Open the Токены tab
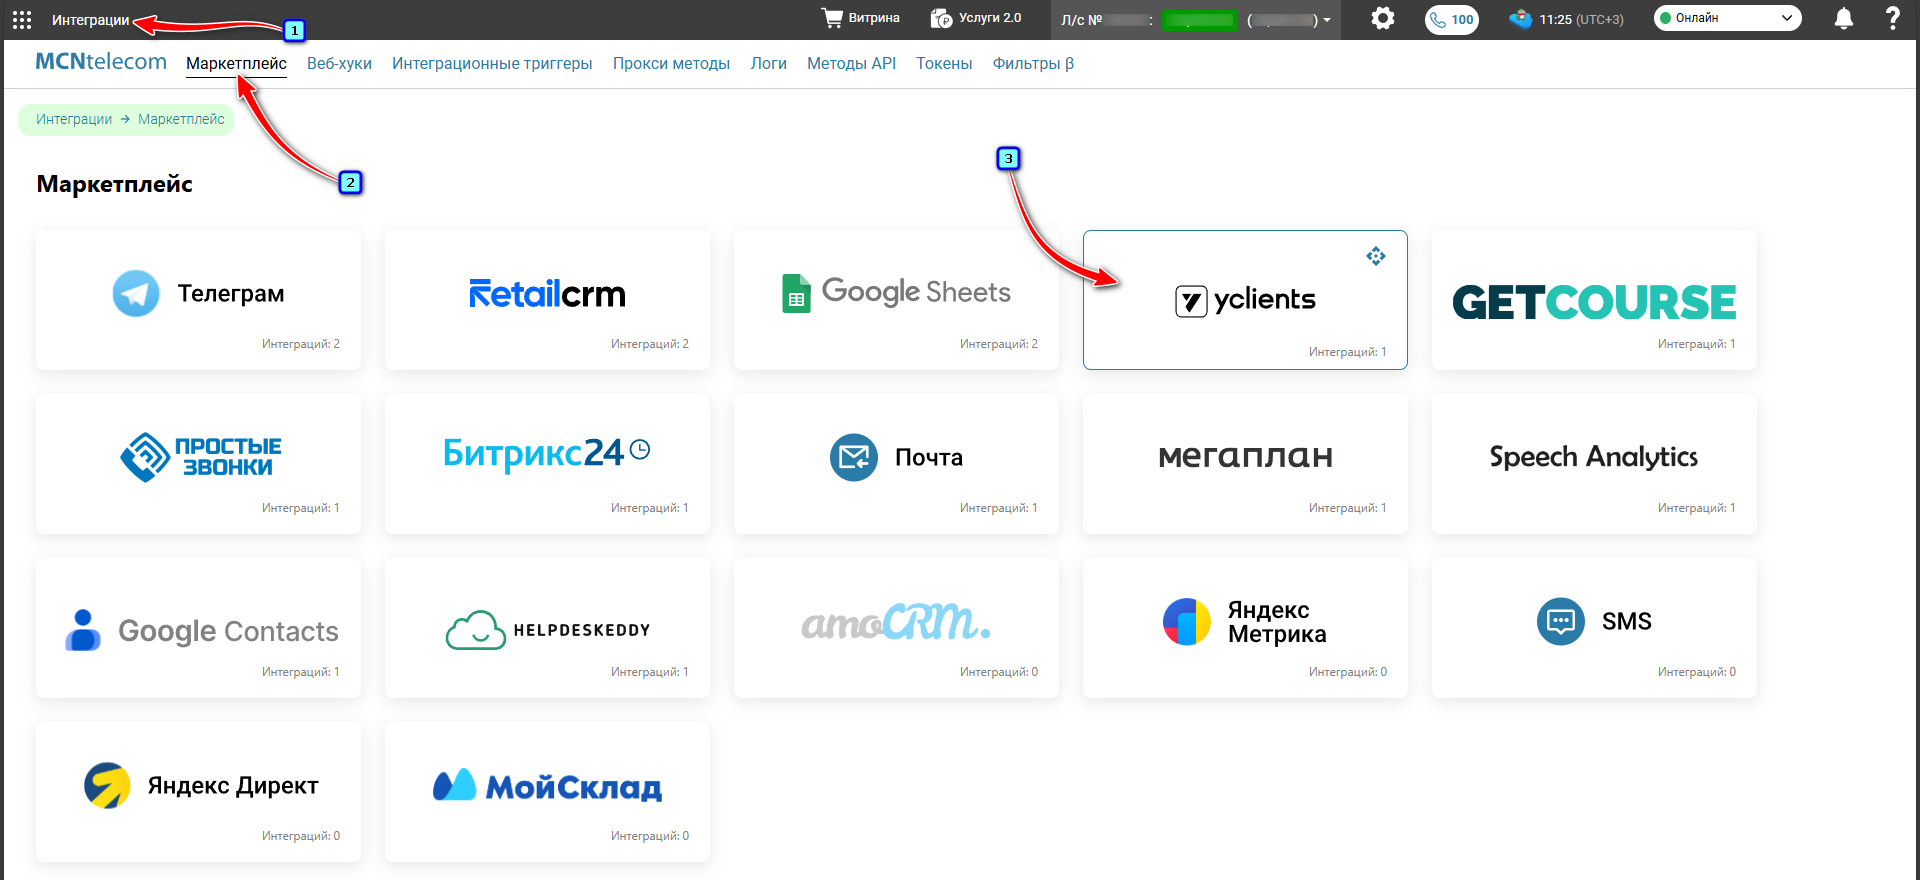1920x880 pixels. (x=944, y=64)
